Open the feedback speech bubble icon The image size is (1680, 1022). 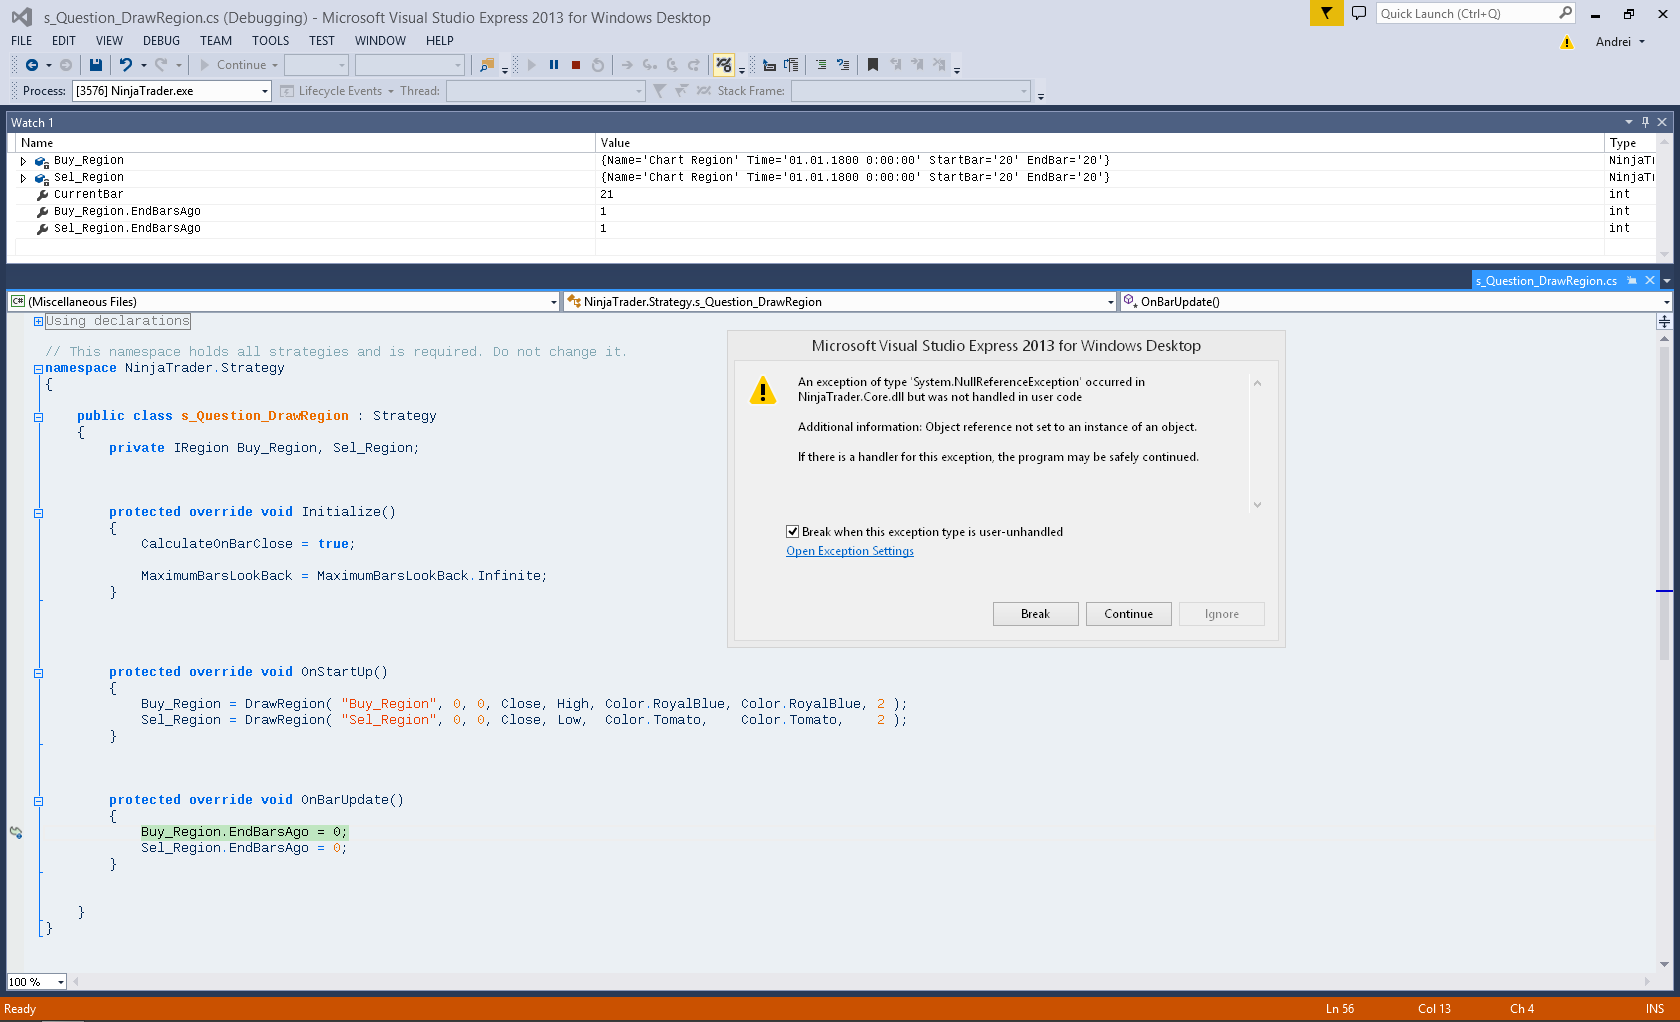pyautogui.click(x=1359, y=13)
